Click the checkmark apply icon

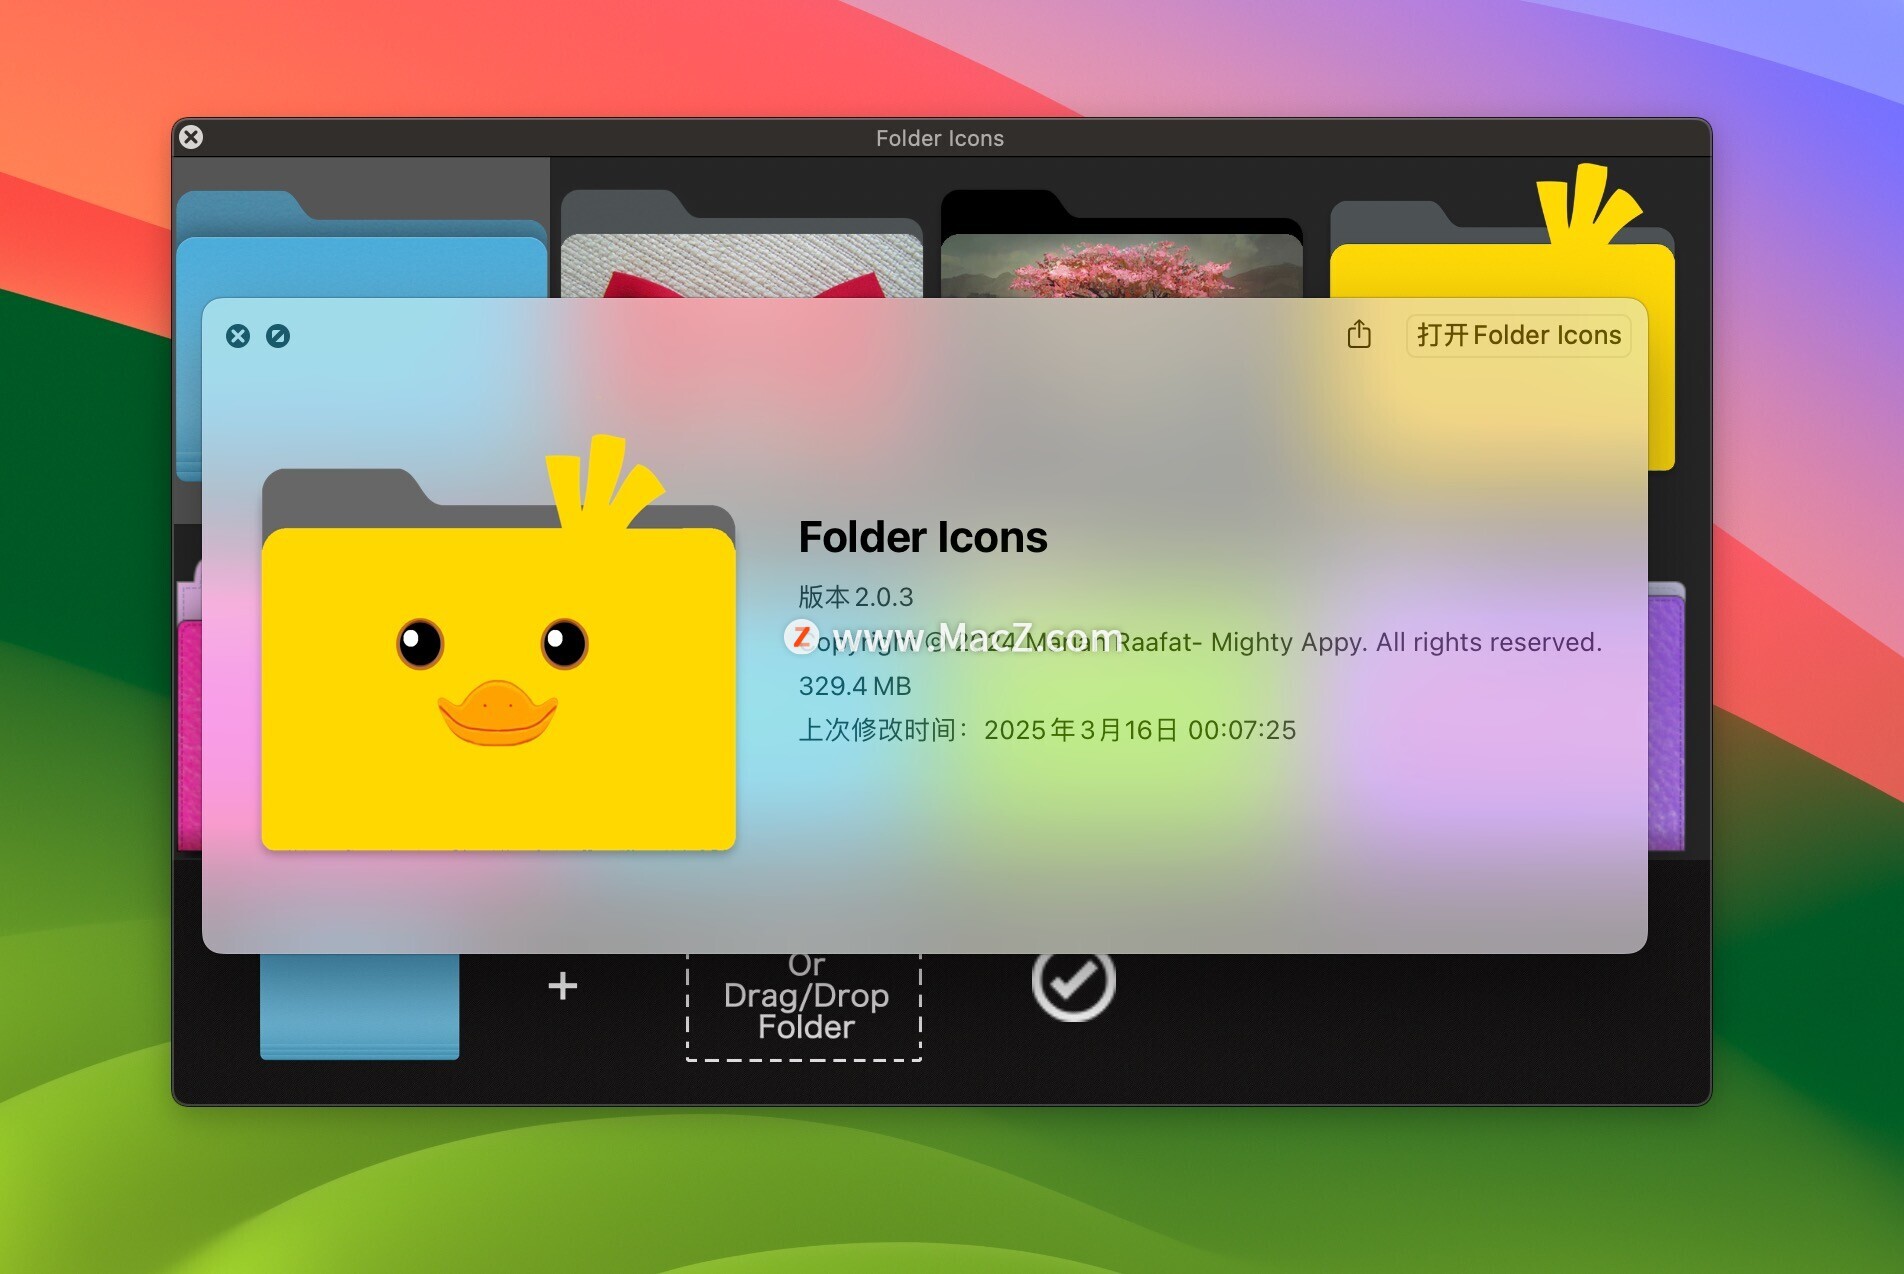pos(1073,982)
